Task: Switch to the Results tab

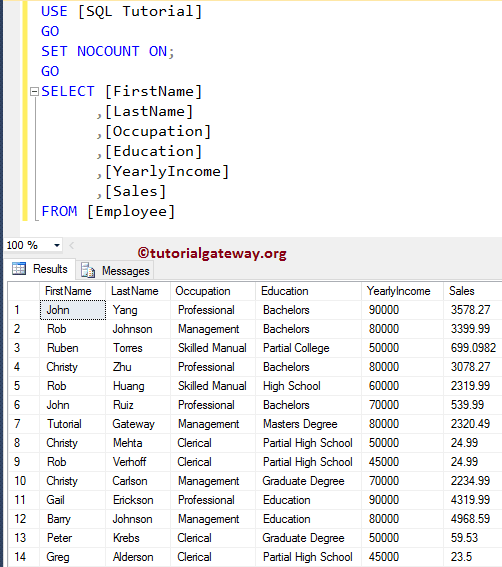Action: tap(40, 269)
